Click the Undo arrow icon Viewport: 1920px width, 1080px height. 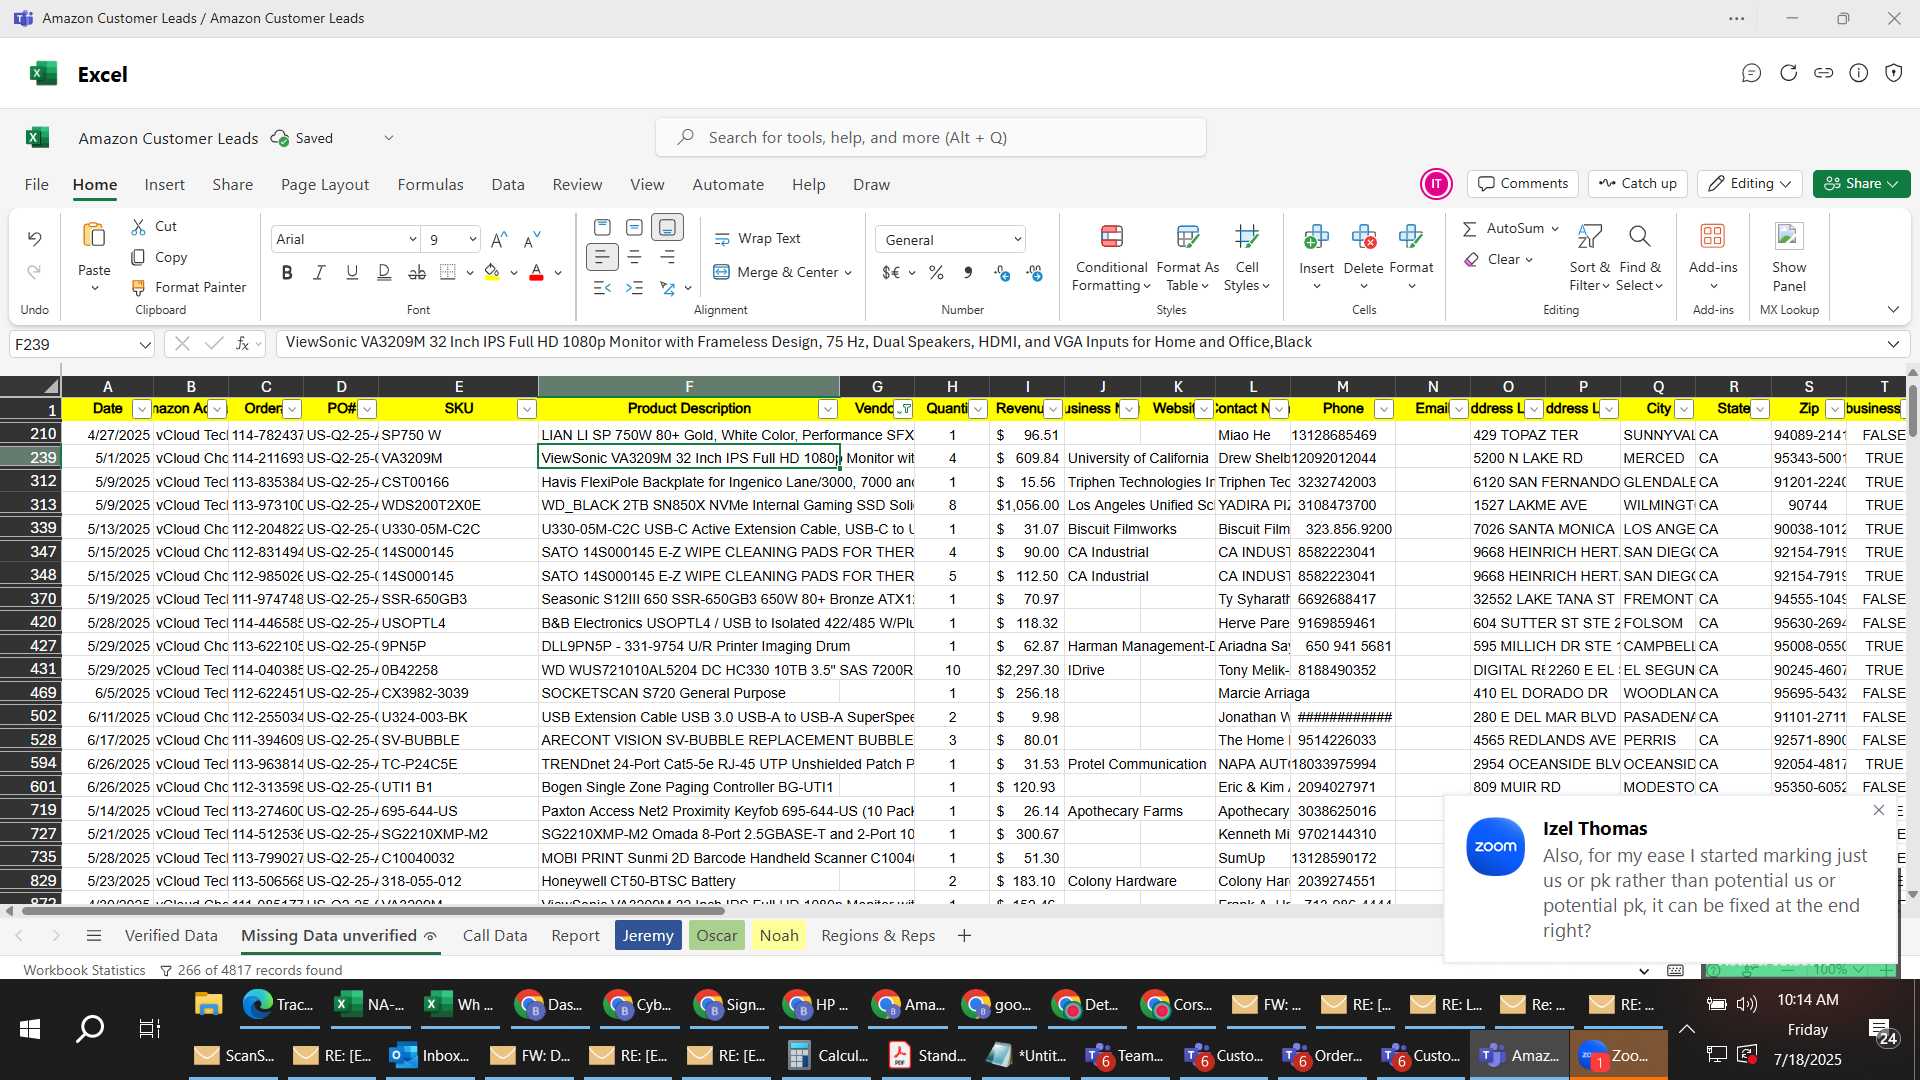pos(34,238)
